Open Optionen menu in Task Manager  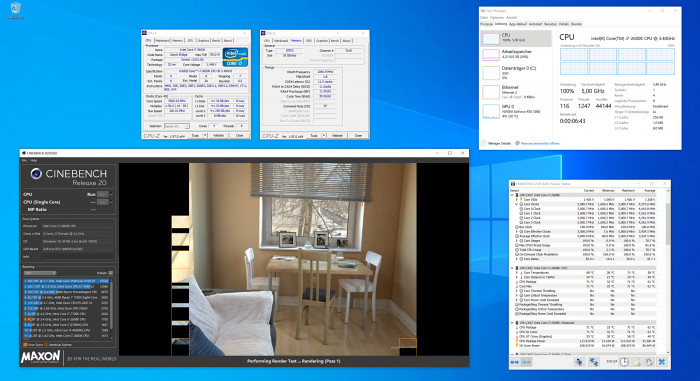[x=497, y=17]
